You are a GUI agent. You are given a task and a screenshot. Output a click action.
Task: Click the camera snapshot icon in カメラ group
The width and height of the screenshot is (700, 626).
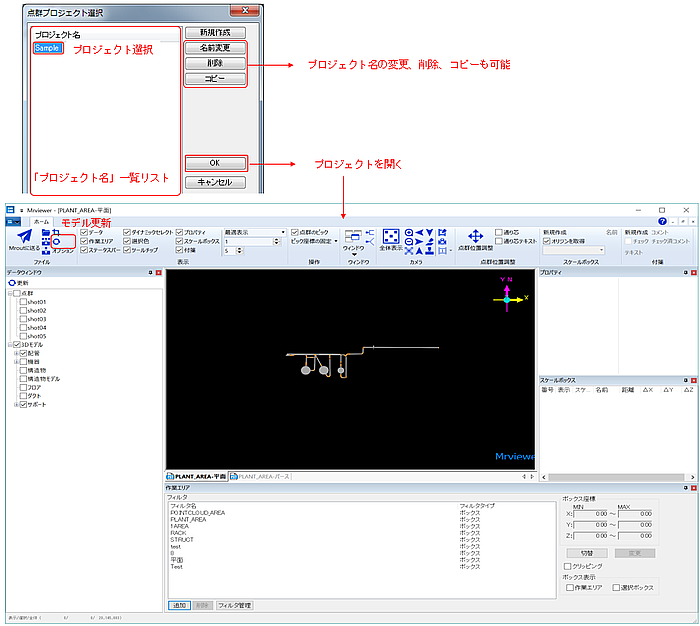(x=442, y=242)
